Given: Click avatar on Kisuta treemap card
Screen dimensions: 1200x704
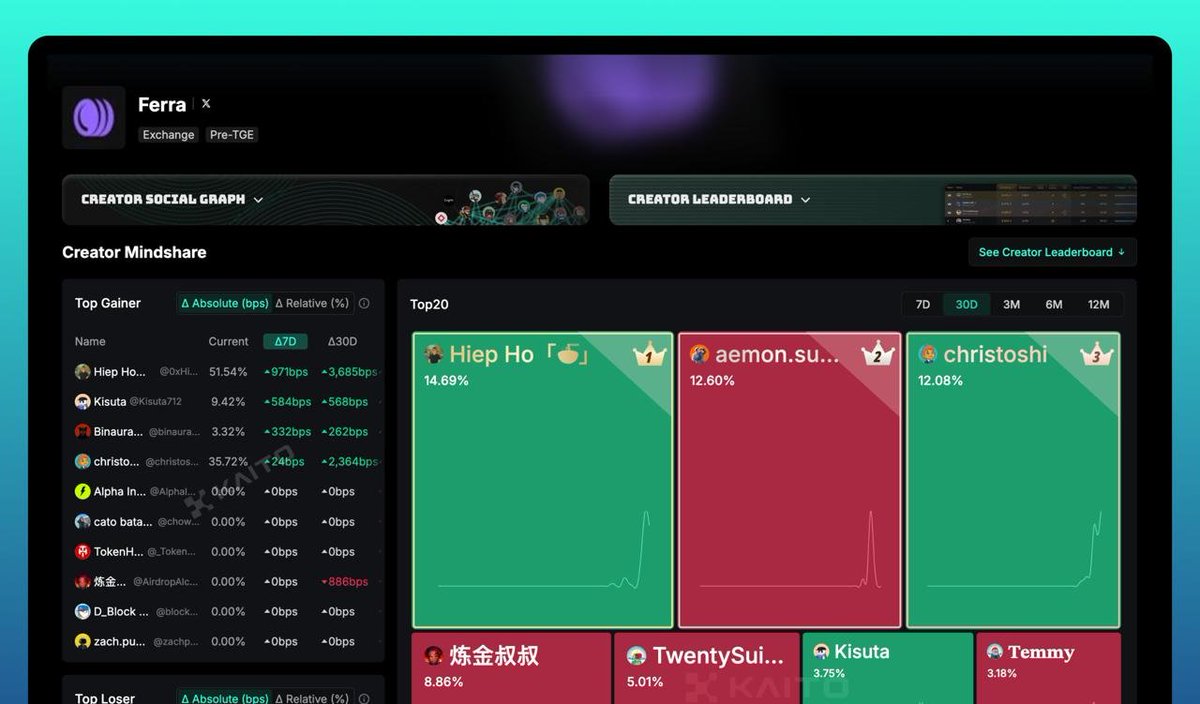Looking at the screenshot, I should tap(822, 652).
